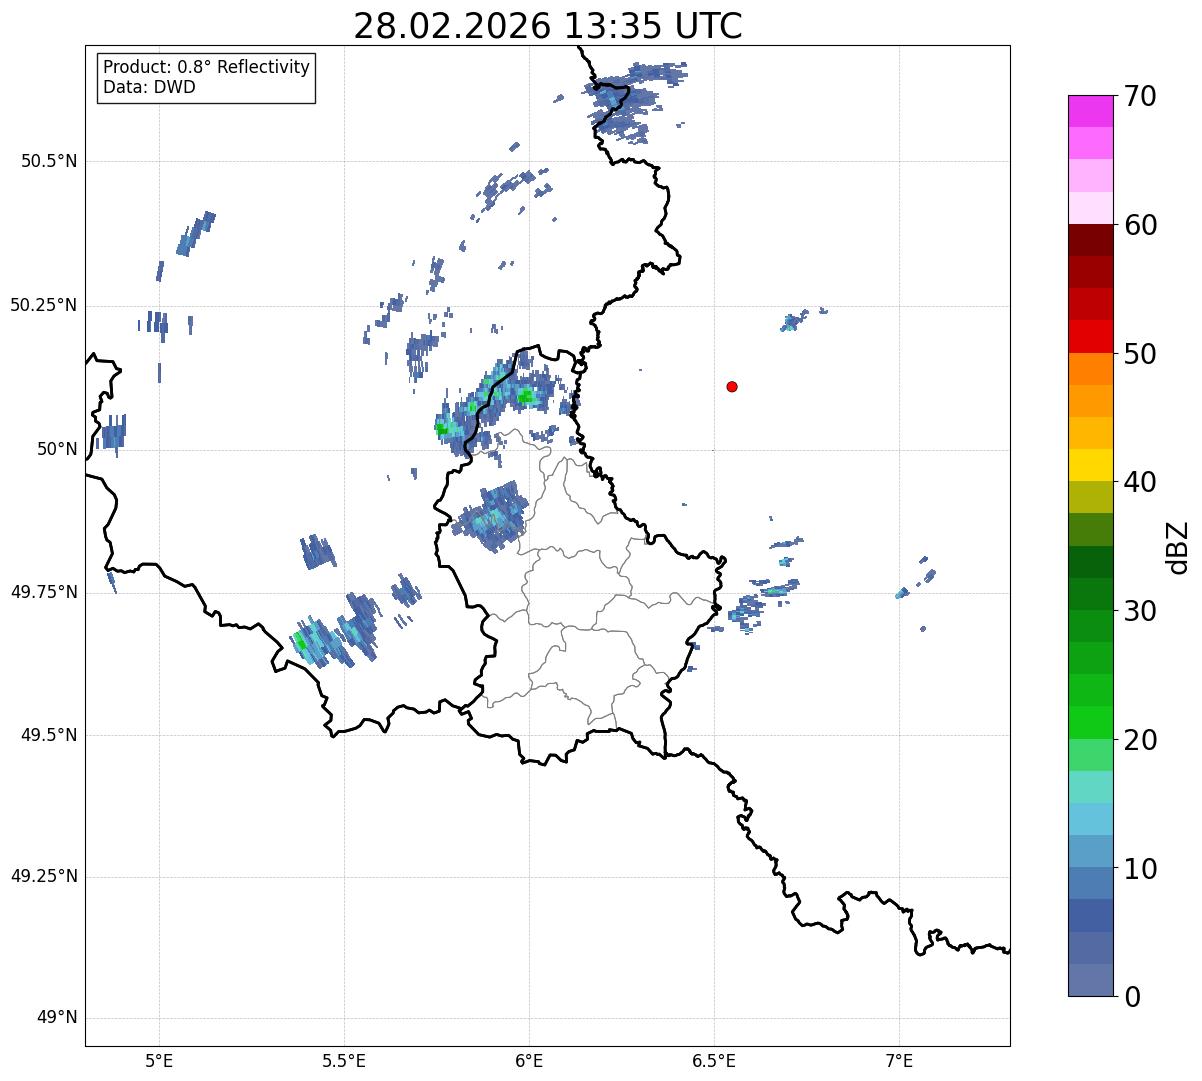The height and width of the screenshot is (1081, 1202).
Task: Click the 6°E longitude label
Action: coord(529,1061)
